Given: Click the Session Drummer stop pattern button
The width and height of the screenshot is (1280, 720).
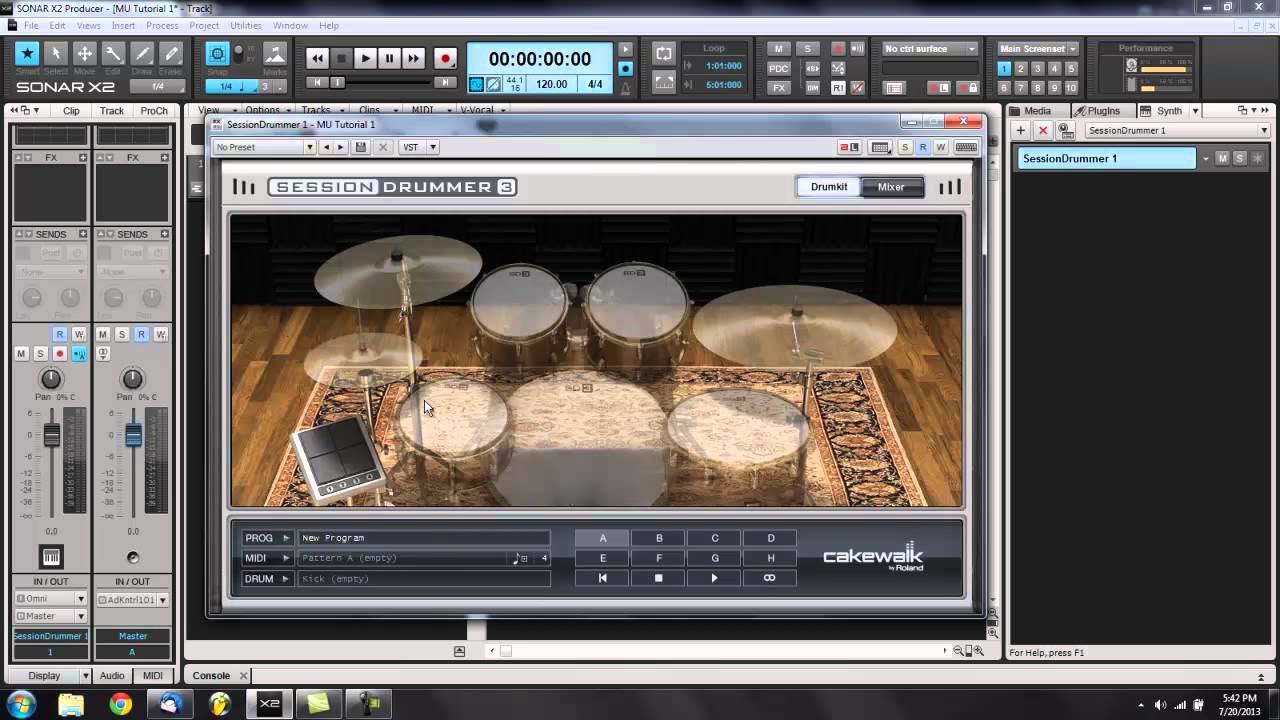Looking at the screenshot, I should pos(659,578).
